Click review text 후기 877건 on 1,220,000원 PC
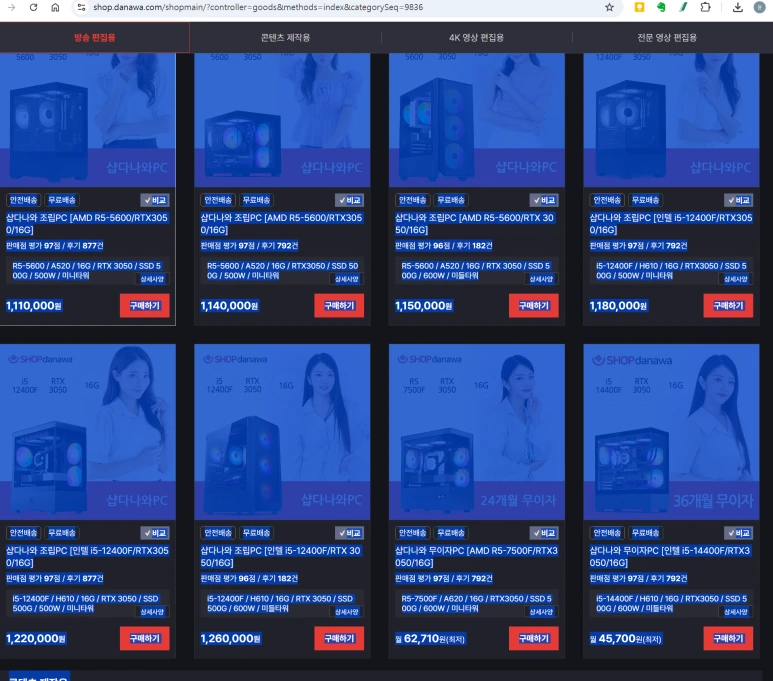 85,578
